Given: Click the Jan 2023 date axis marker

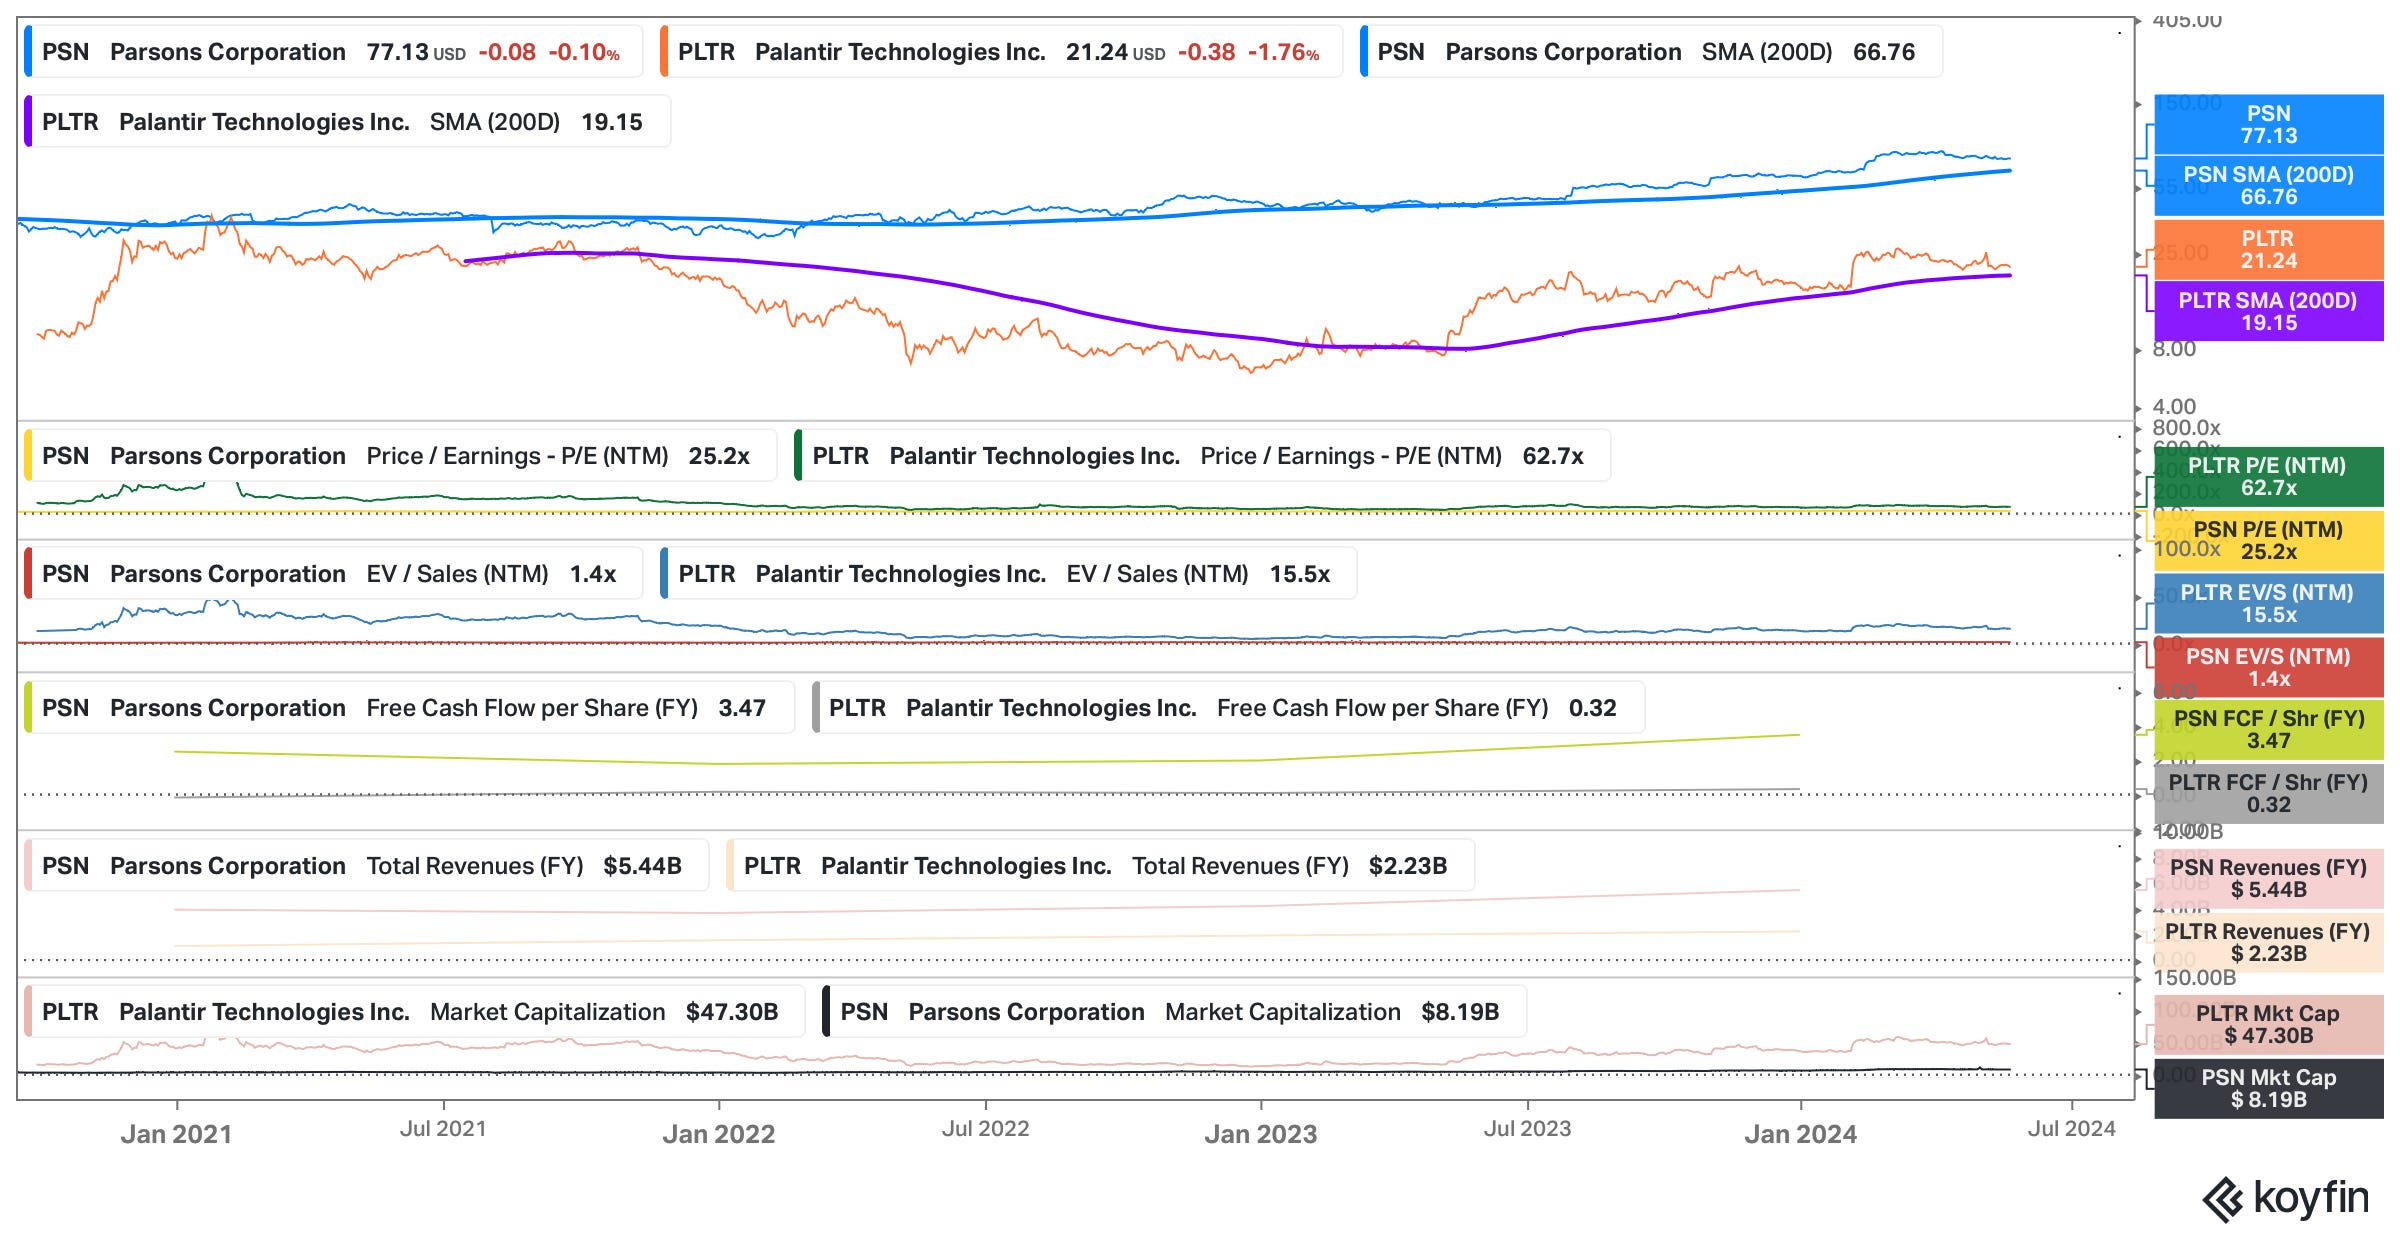Looking at the screenshot, I should coord(1260,1134).
